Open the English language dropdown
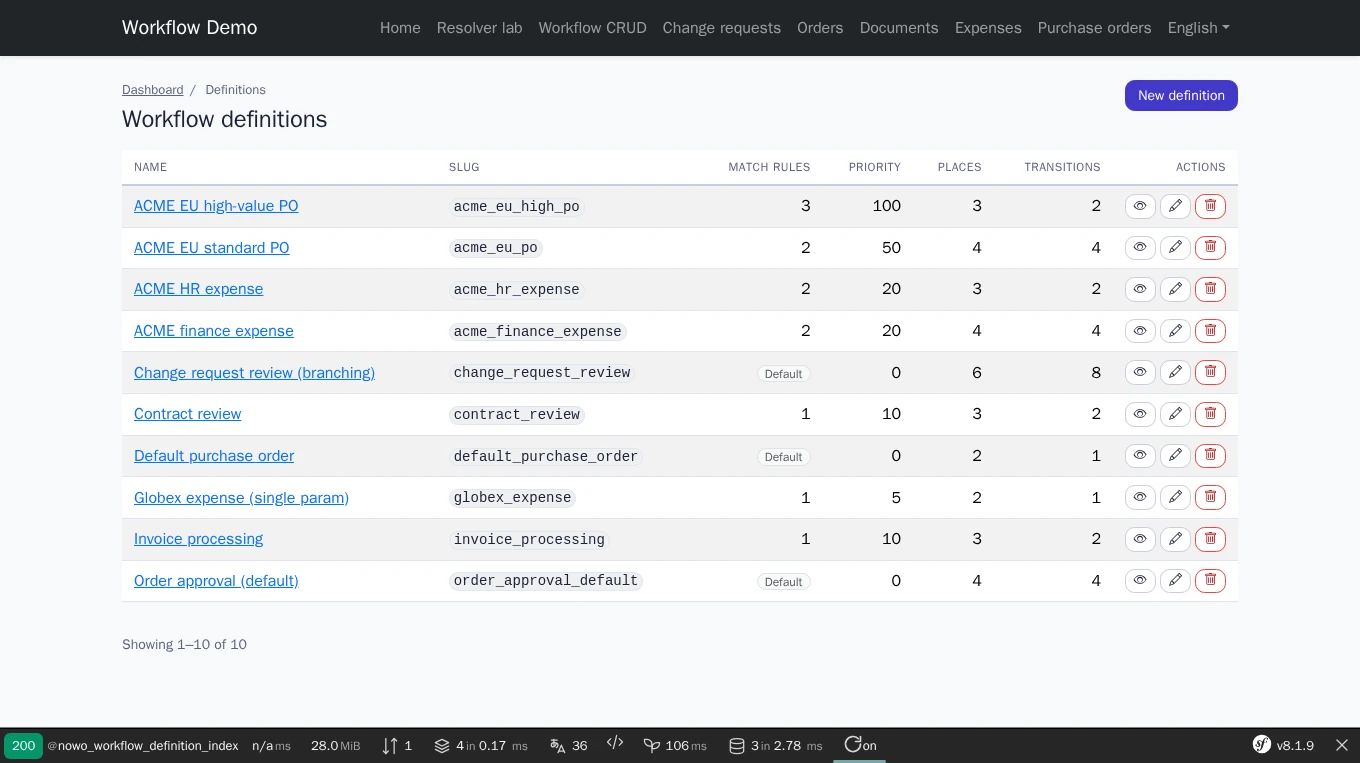This screenshot has width=1360, height=763. (x=1198, y=28)
